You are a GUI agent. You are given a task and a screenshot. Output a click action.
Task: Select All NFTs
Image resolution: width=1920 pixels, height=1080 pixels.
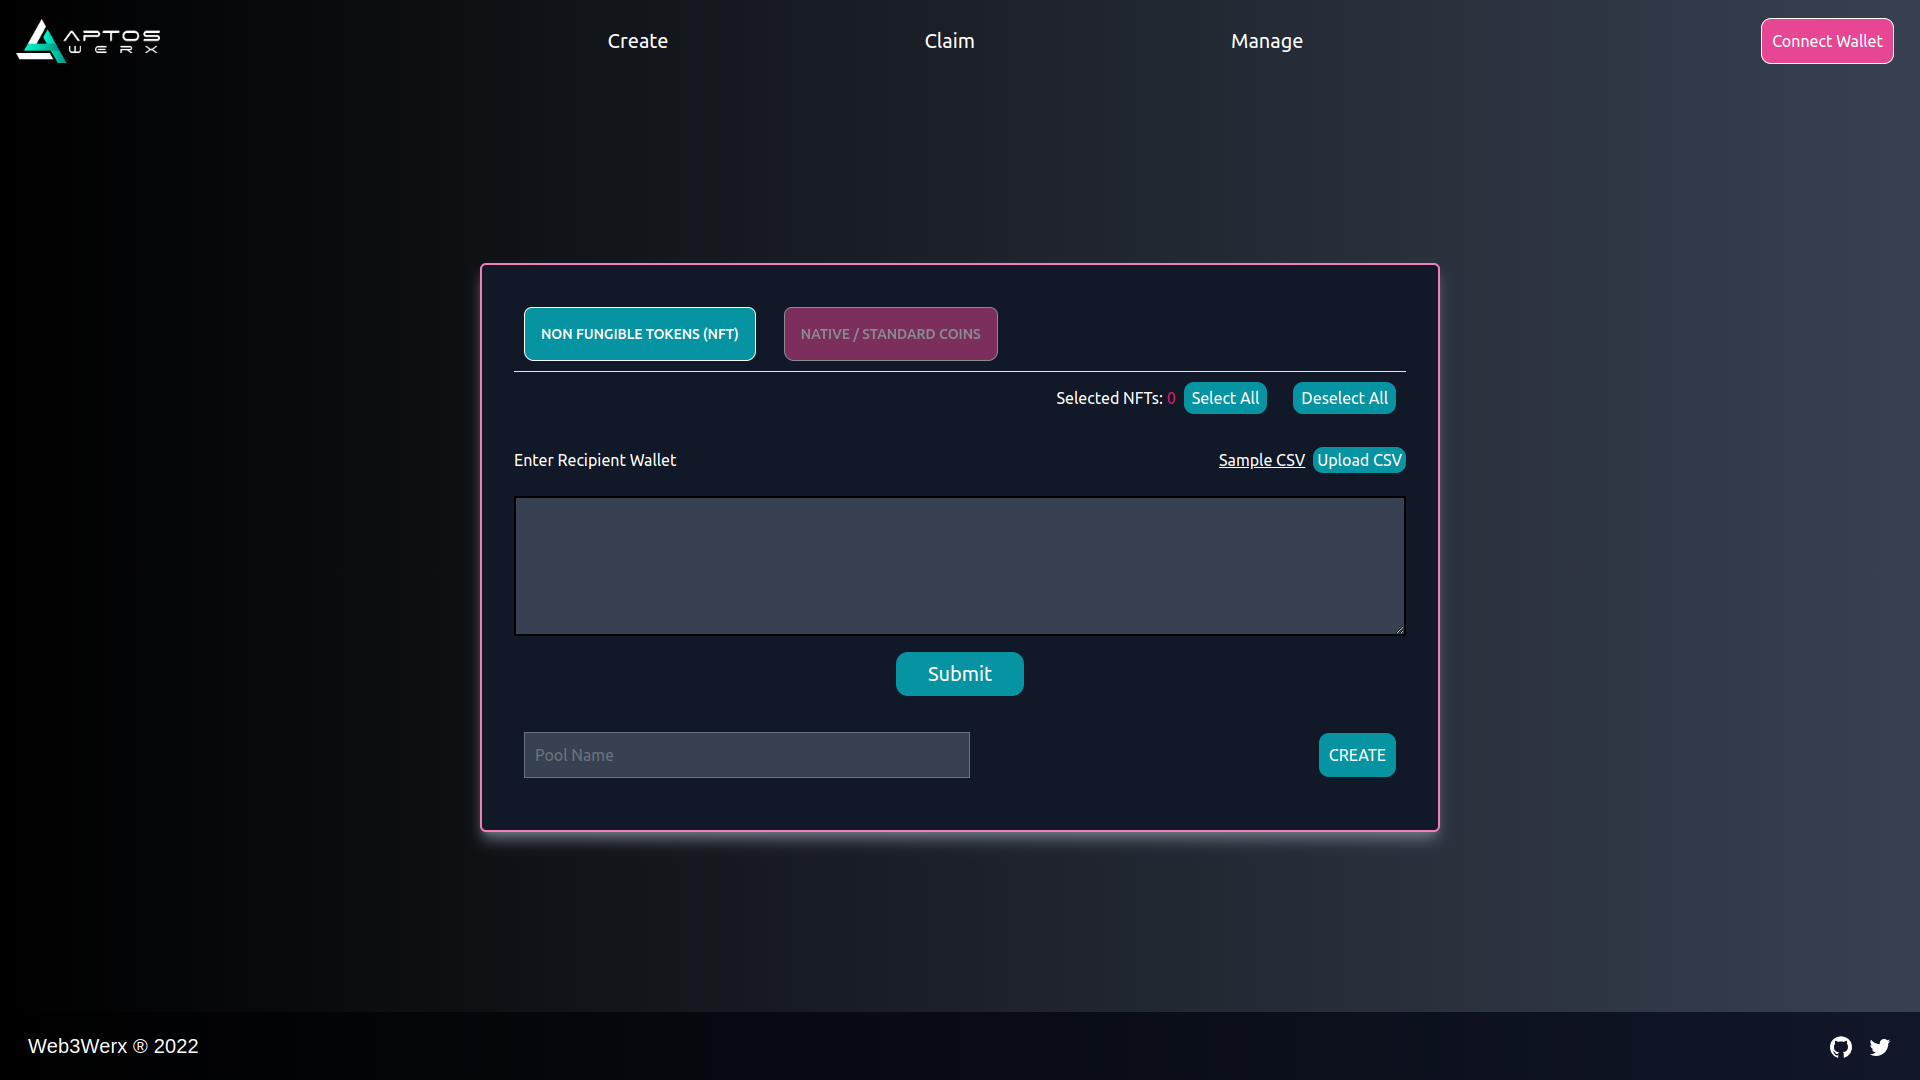[1225, 397]
